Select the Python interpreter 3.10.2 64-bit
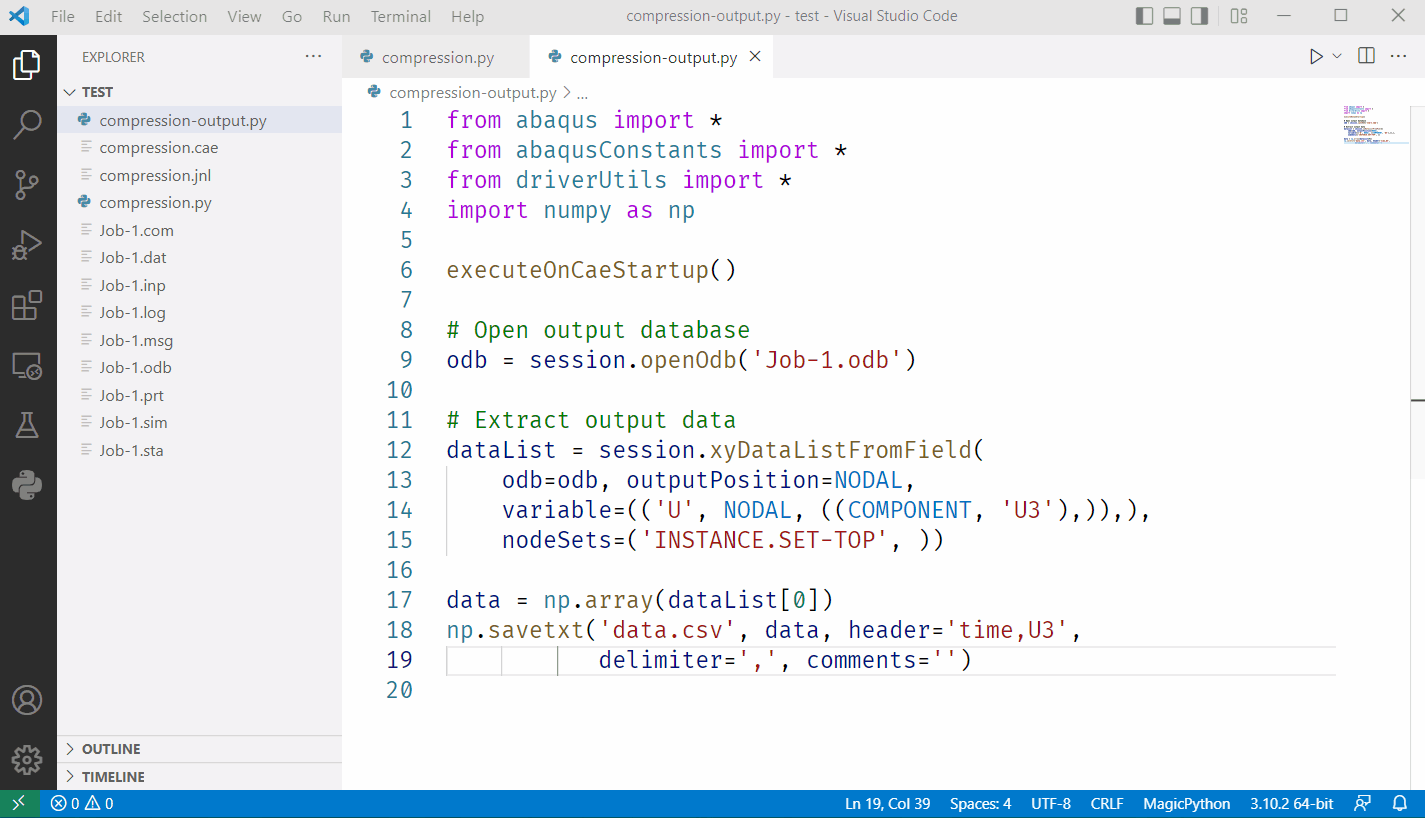1425x818 pixels. [x=1291, y=804]
